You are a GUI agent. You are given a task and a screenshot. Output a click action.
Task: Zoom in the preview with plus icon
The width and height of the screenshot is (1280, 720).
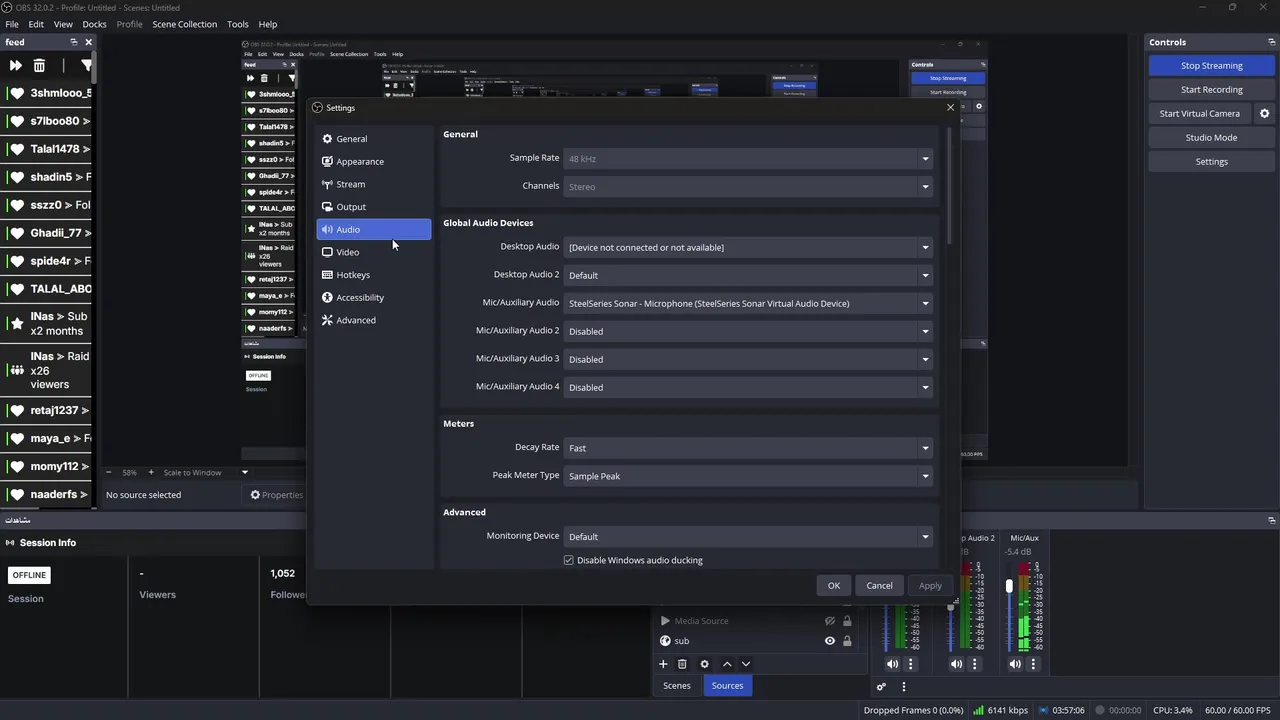click(x=151, y=472)
